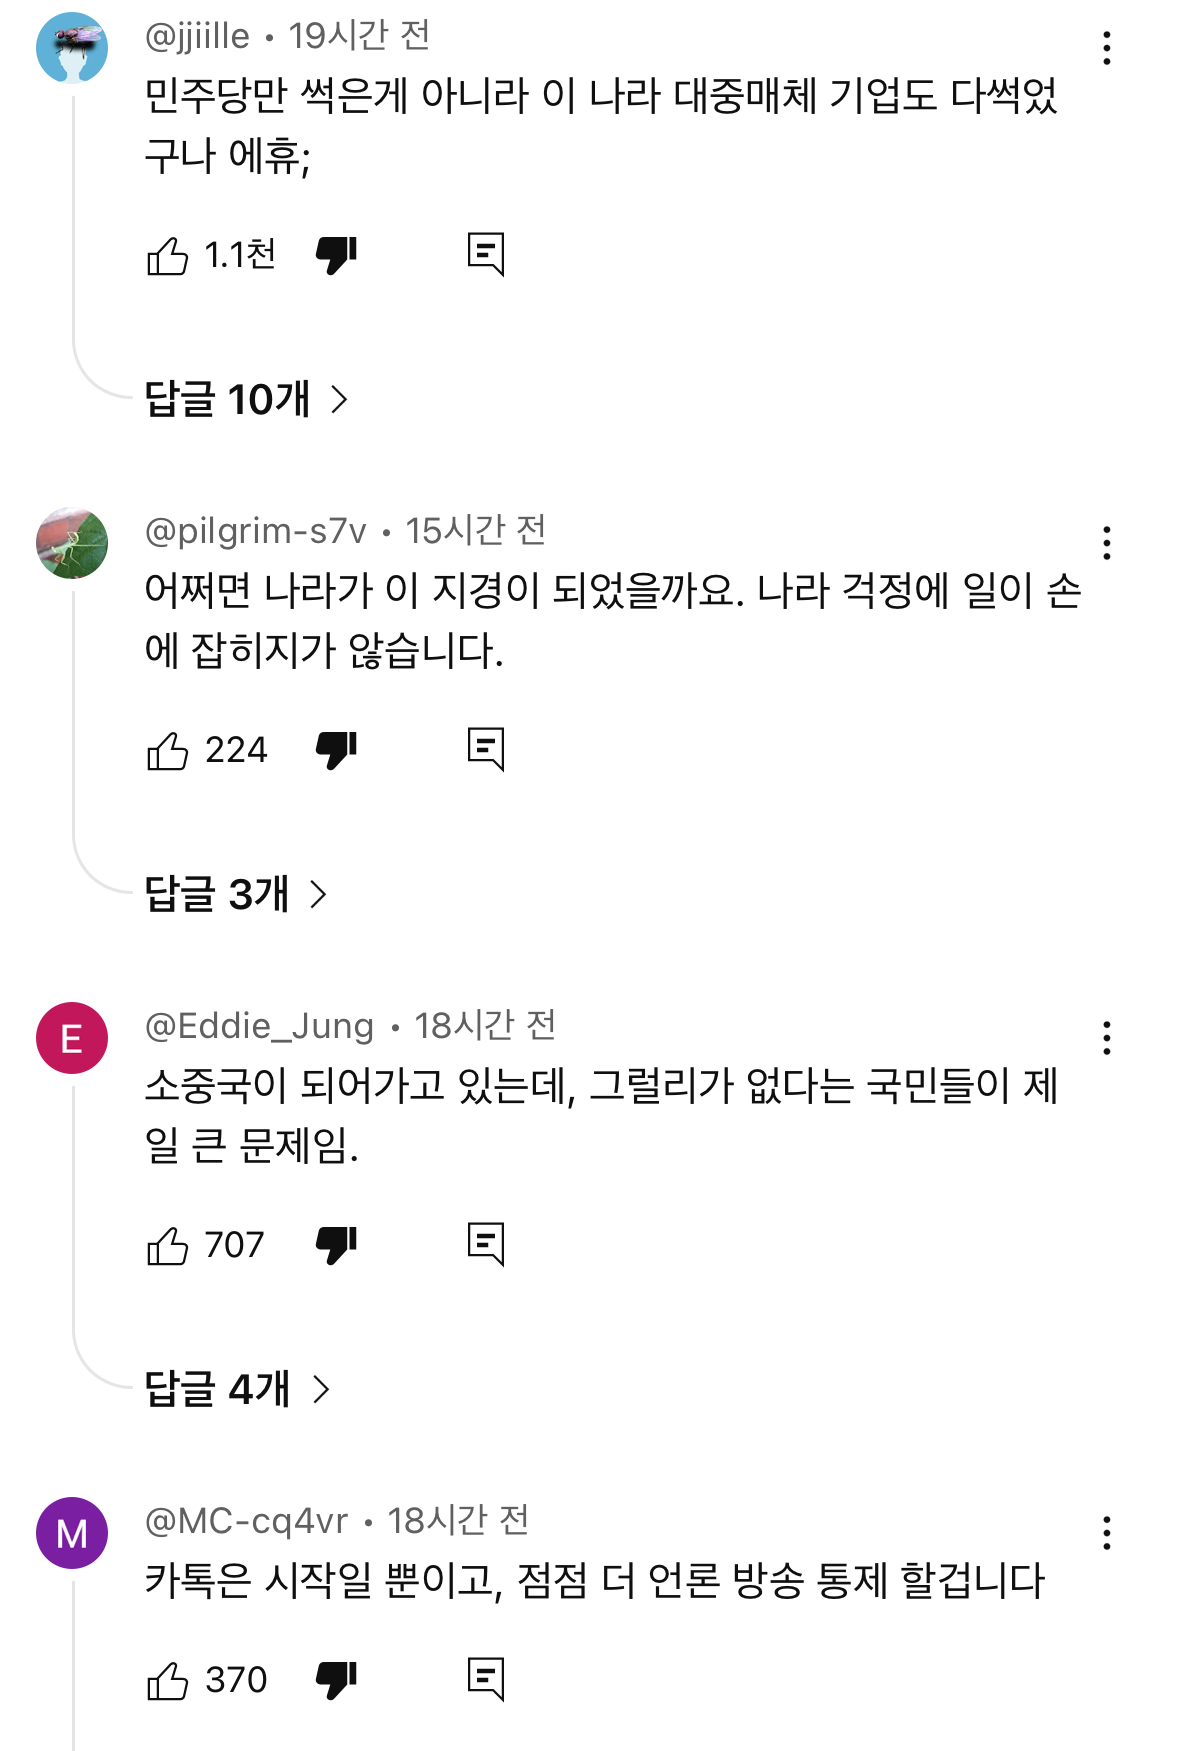Reply to @jjiille's comment
Screen dimensions: 1179x1751
(x=486, y=255)
